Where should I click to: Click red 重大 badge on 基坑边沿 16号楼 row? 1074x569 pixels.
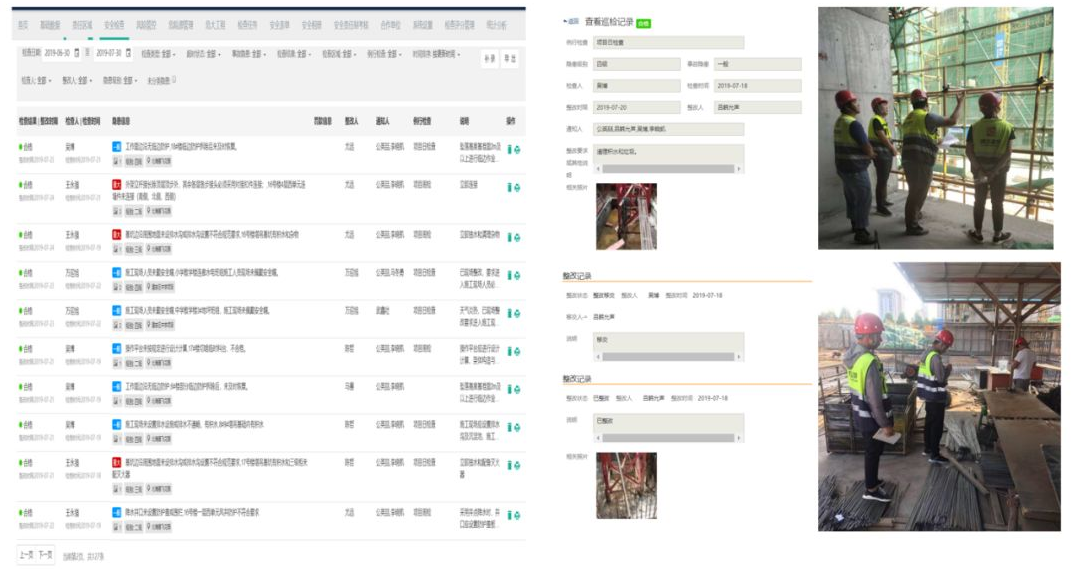117,234
